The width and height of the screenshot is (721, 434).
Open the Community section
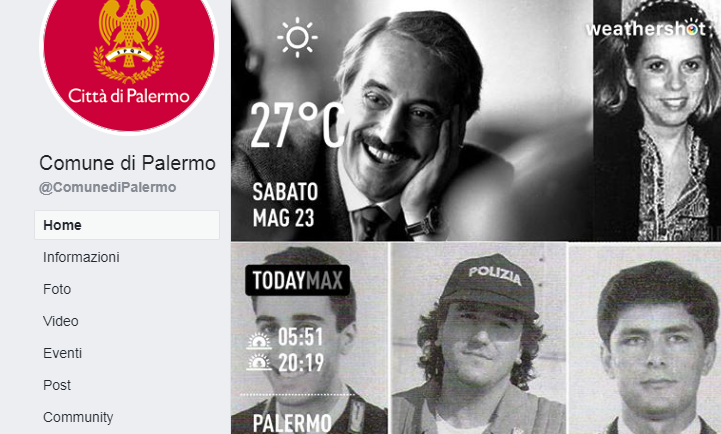point(78,417)
